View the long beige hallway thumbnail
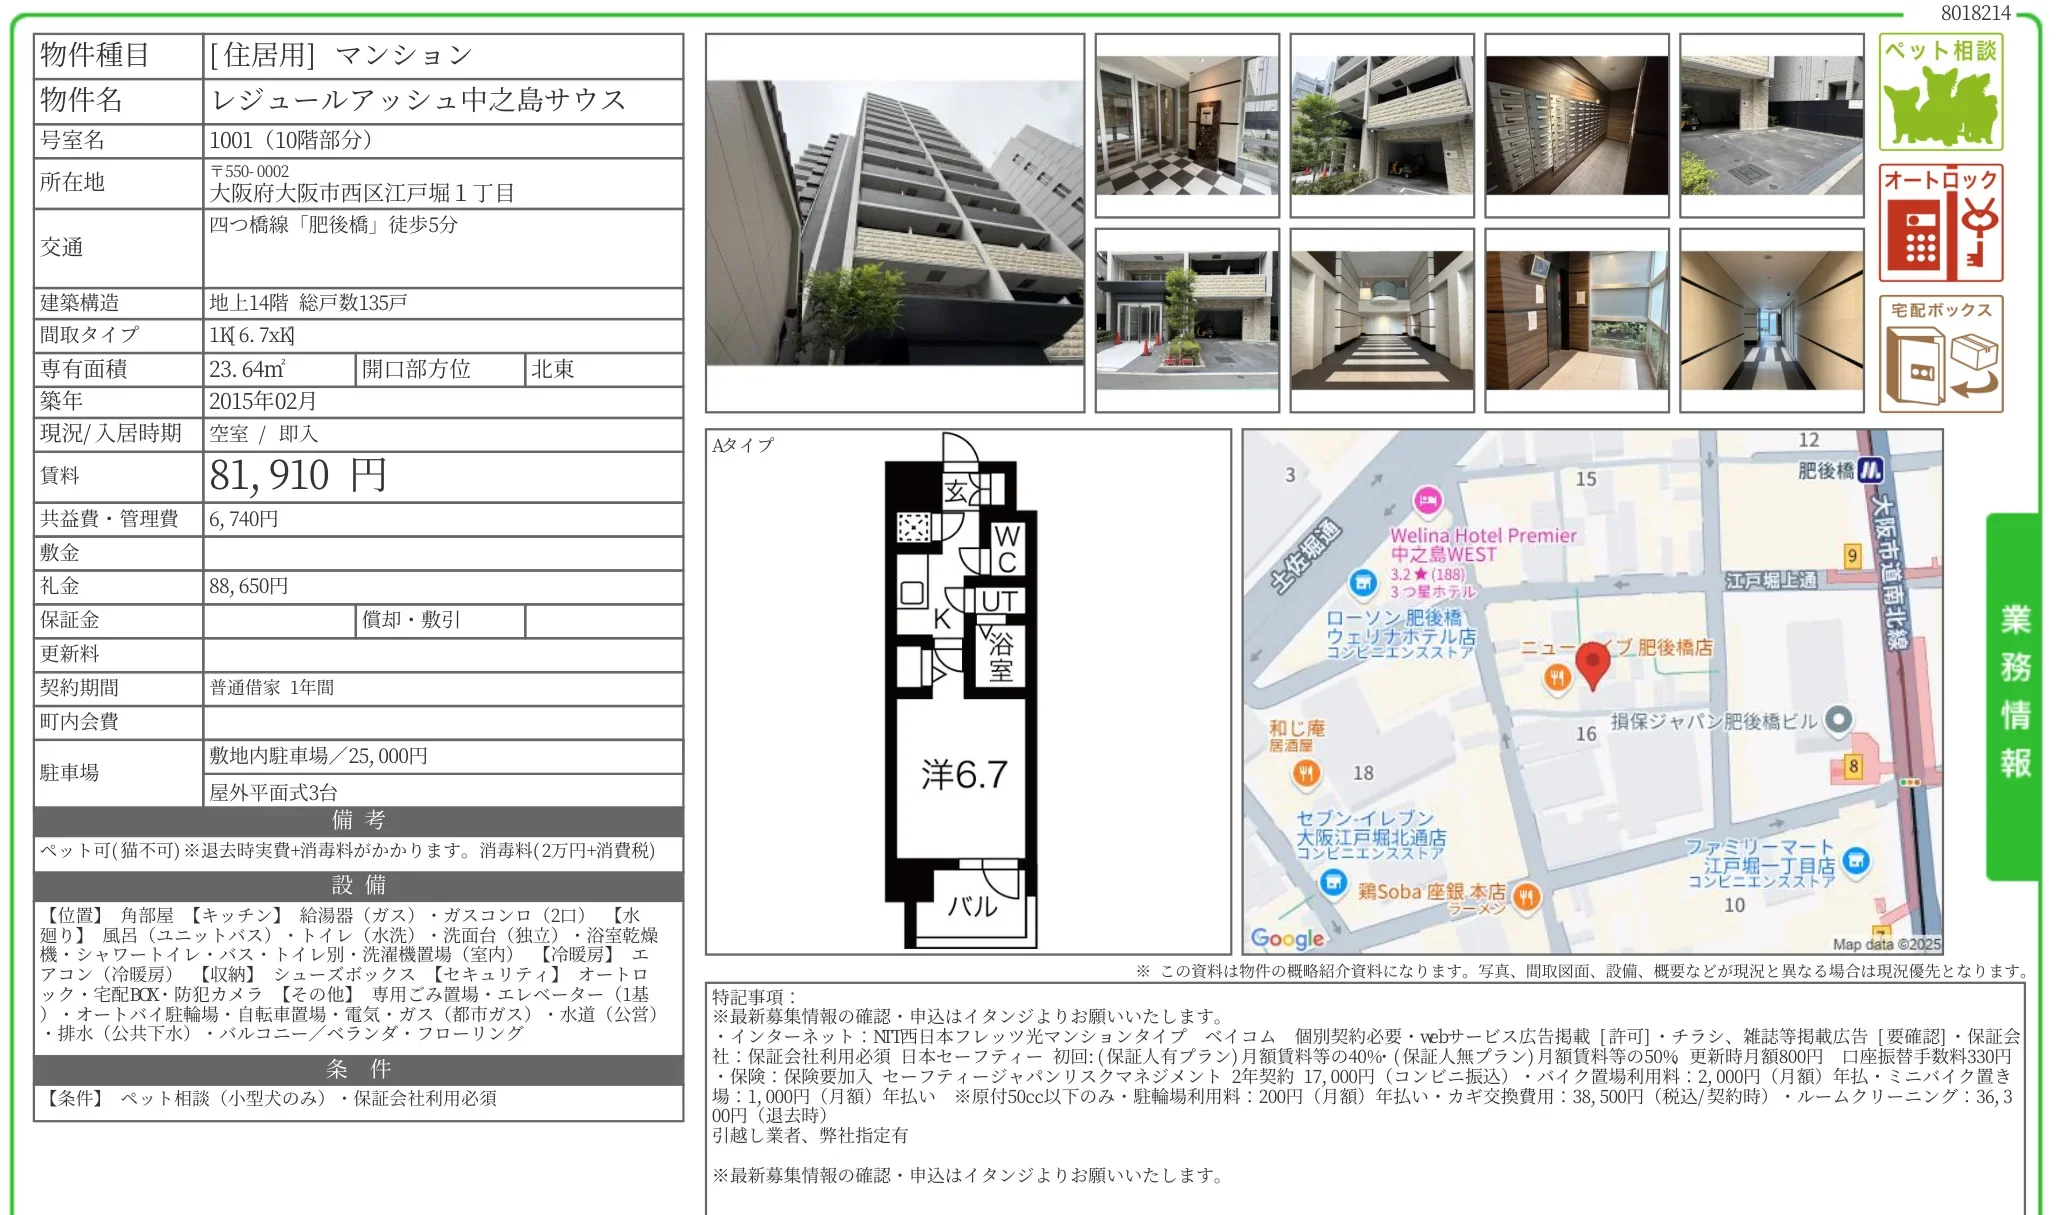The image size is (2056, 1215). [x=1772, y=320]
